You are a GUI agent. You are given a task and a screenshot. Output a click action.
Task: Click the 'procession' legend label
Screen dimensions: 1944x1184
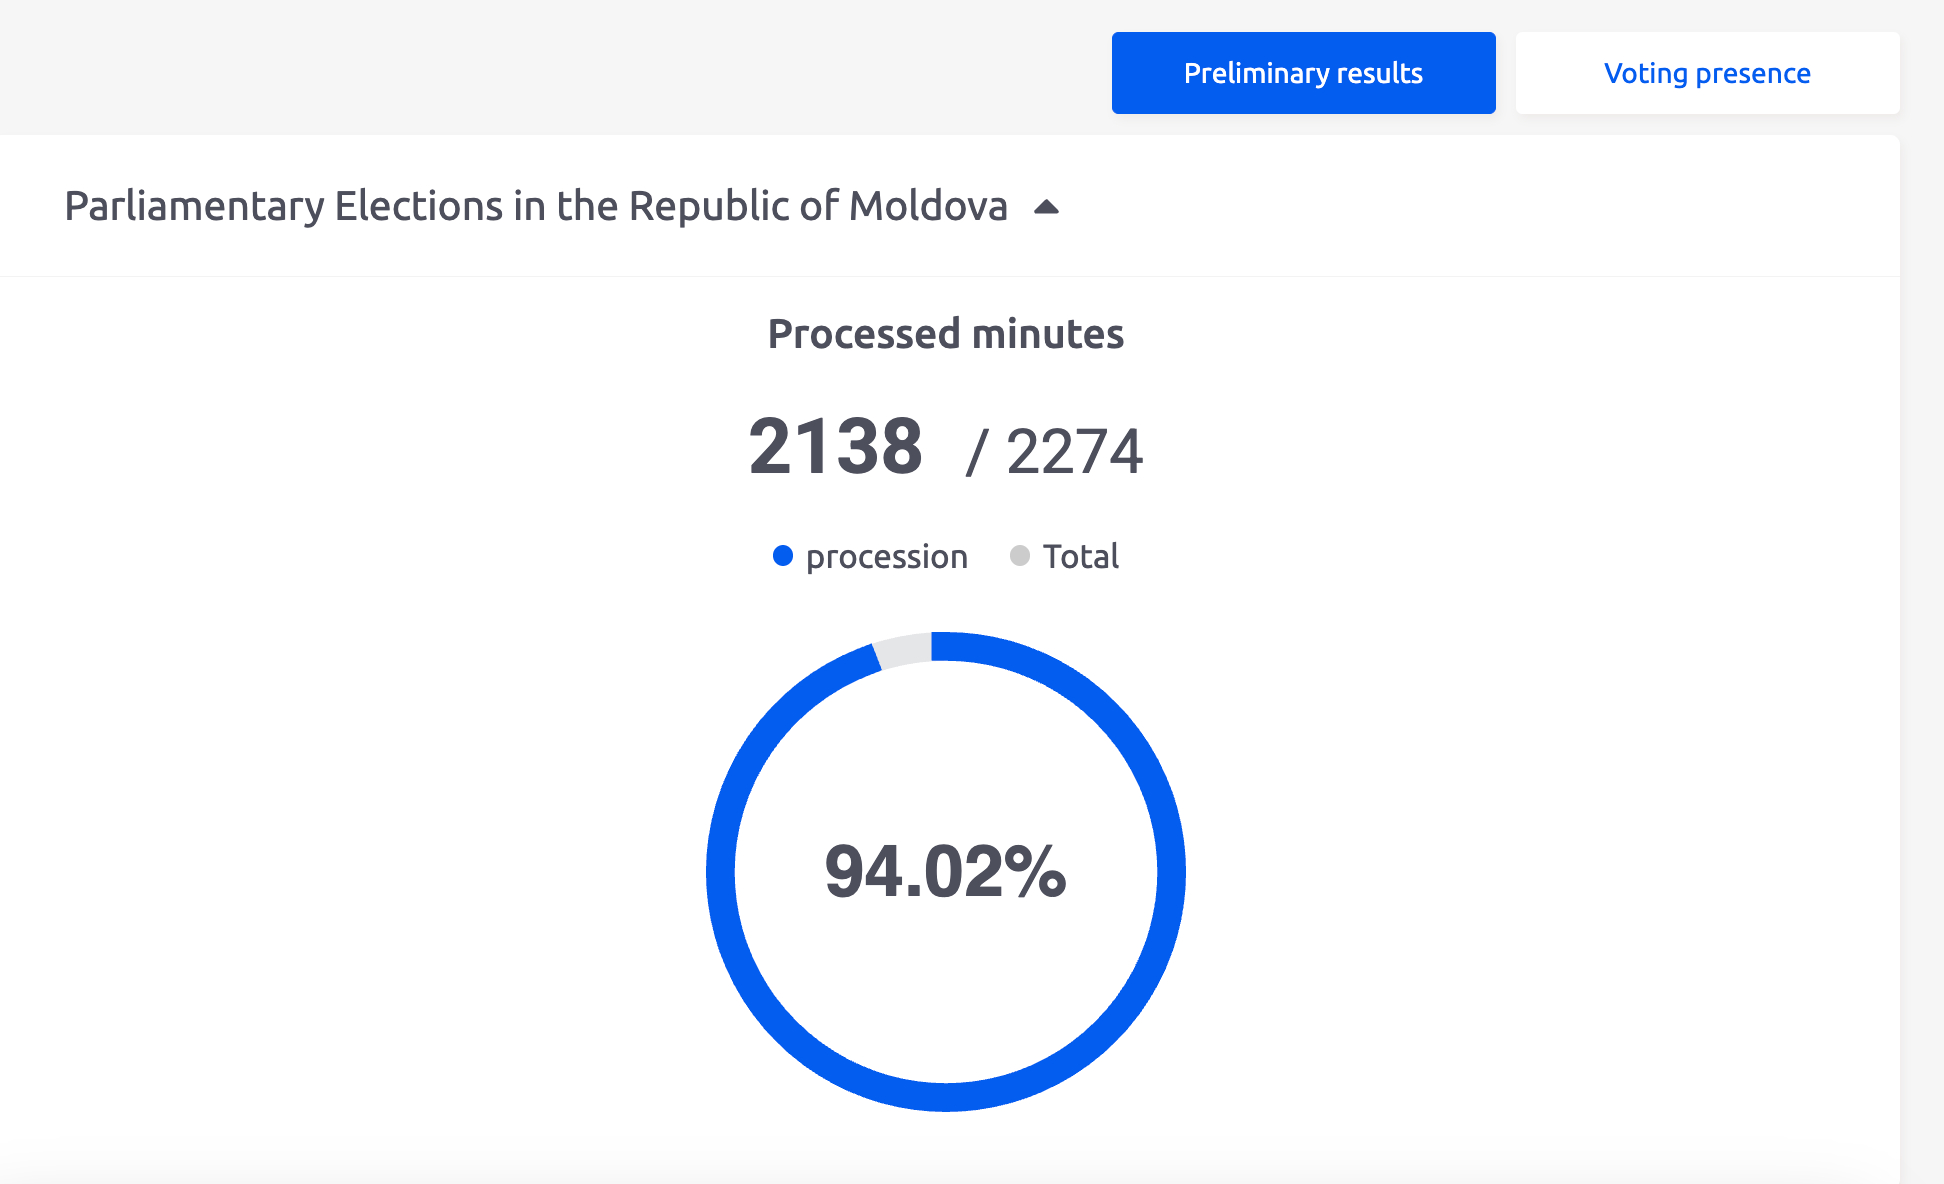tap(886, 557)
